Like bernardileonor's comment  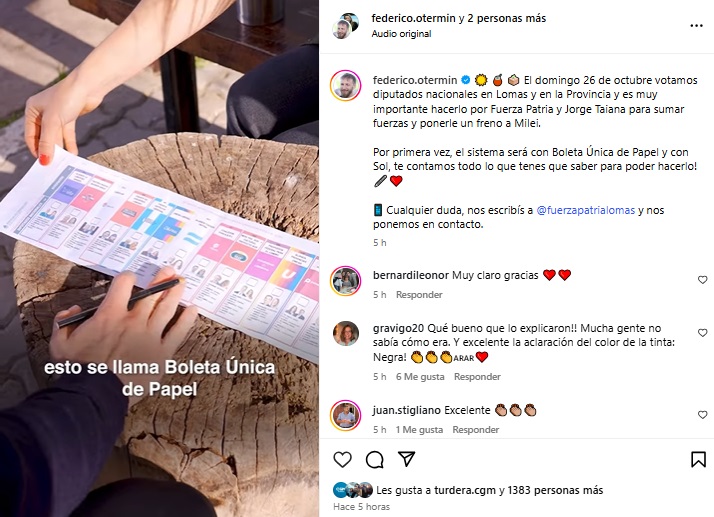(x=703, y=280)
